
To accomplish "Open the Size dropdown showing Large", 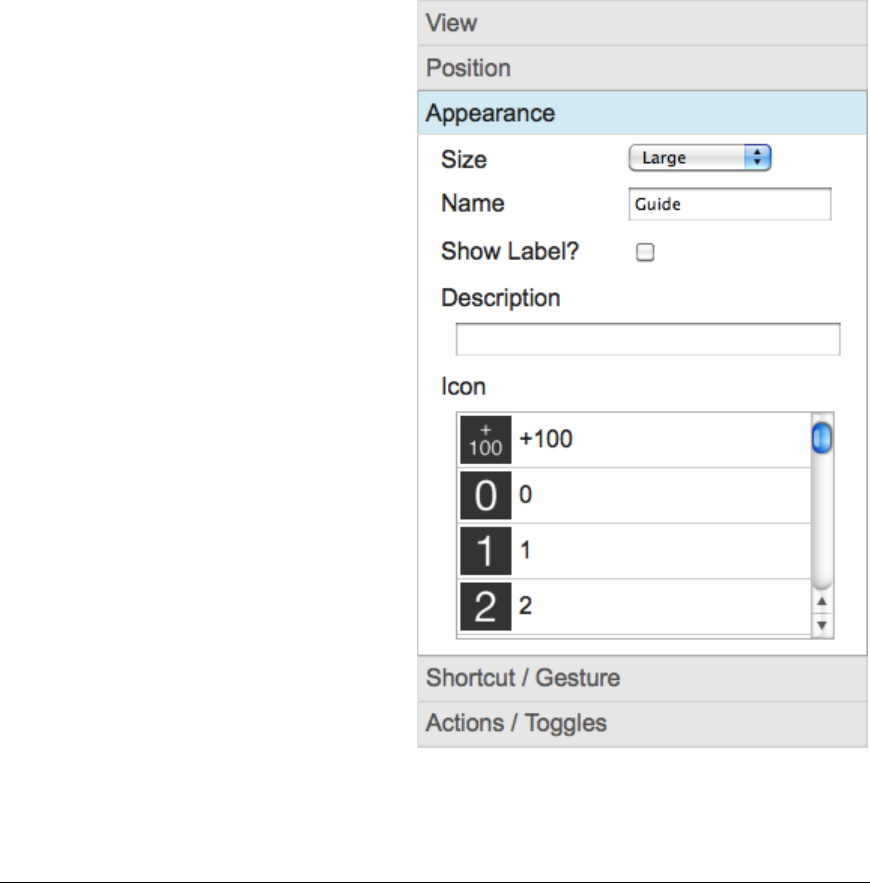I will coord(699,158).
